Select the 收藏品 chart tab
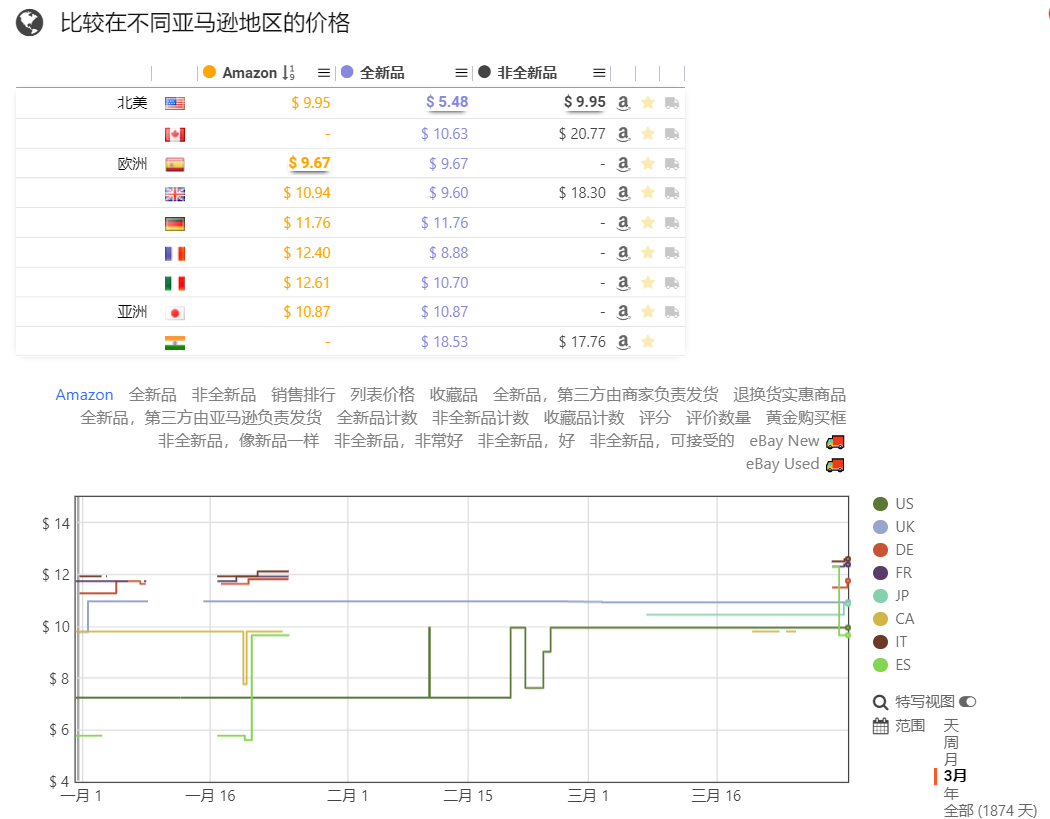The width and height of the screenshot is (1050, 819). click(453, 394)
